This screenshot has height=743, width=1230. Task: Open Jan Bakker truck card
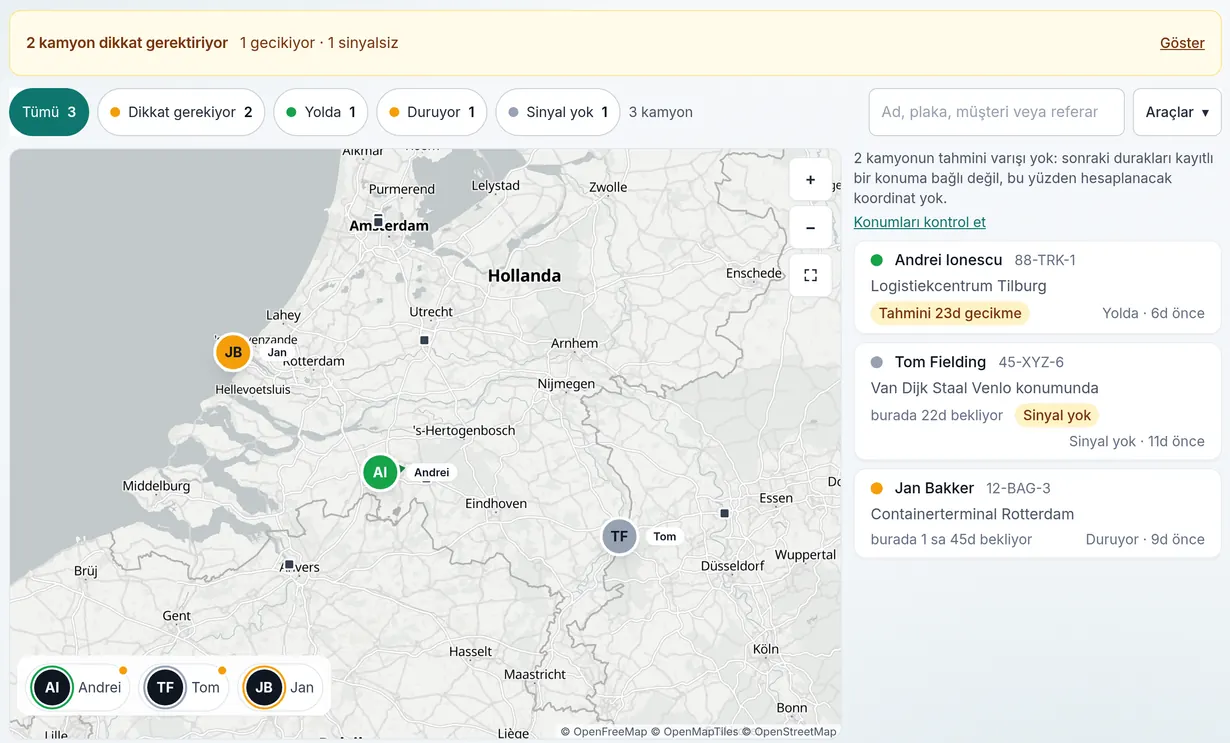(x=1038, y=514)
